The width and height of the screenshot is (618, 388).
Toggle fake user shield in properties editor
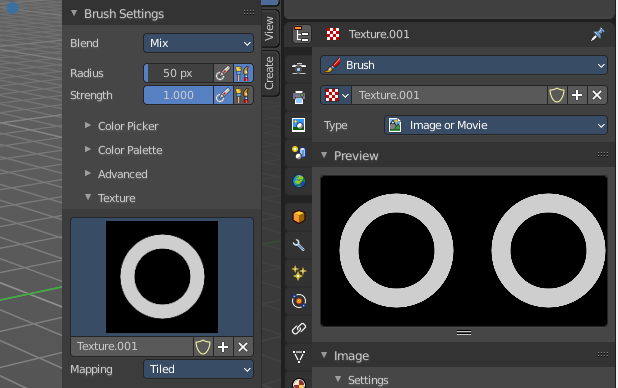[557, 95]
